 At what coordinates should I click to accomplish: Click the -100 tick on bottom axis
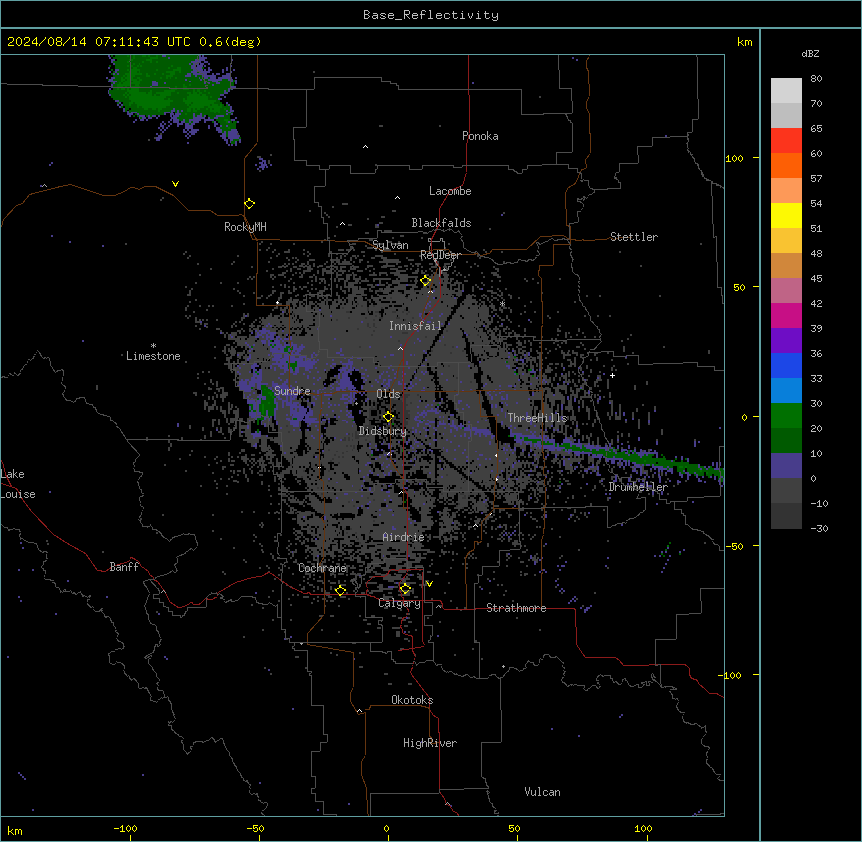pyautogui.click(x=126, y=829)
